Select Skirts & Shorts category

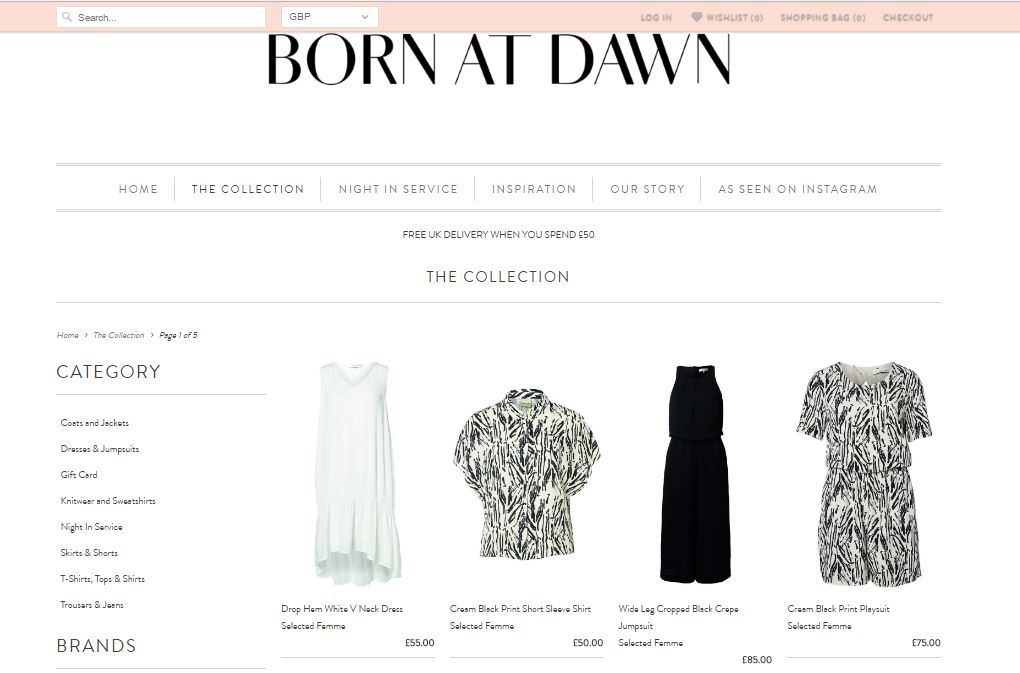89,553
